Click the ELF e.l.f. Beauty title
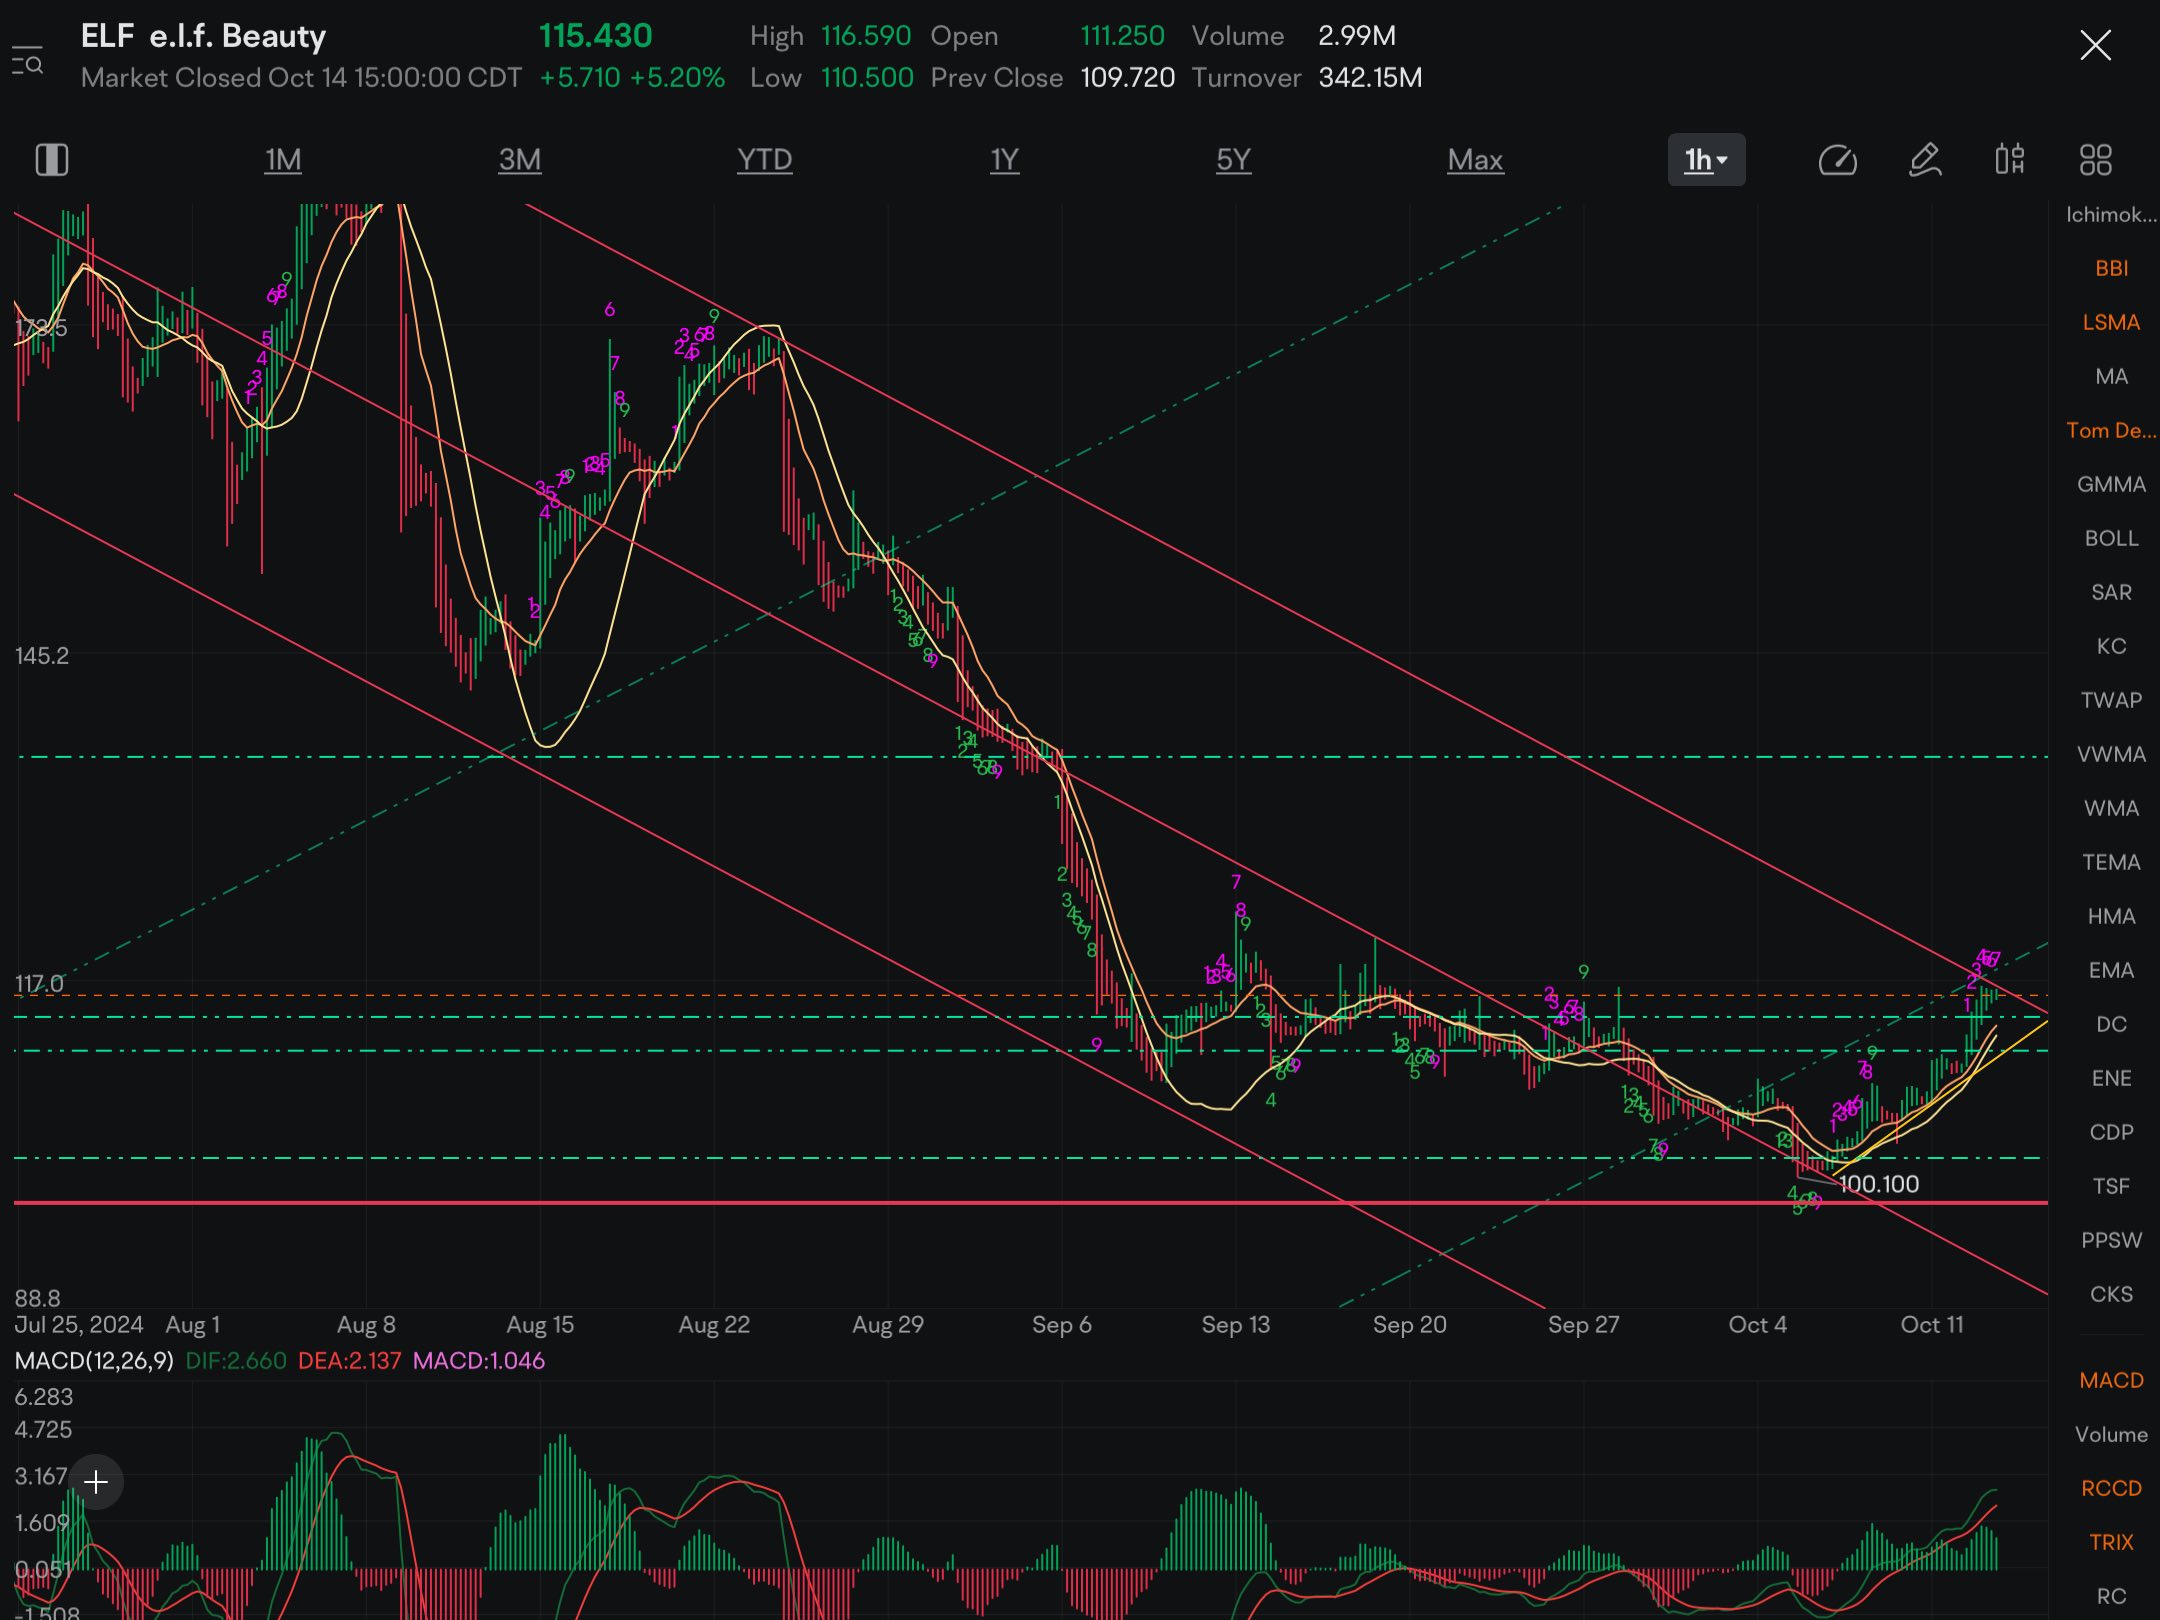This screenshot has height=1620, width=2160. pyautogui.click(x=203, y=36)
